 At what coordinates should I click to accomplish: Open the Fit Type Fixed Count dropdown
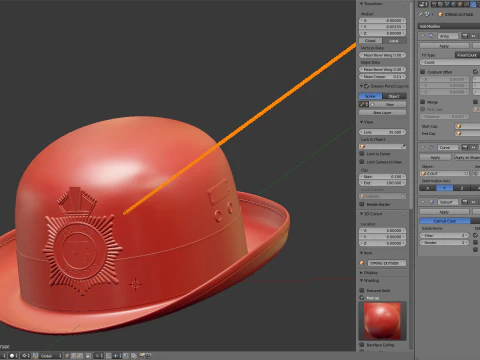coord(467,55)
